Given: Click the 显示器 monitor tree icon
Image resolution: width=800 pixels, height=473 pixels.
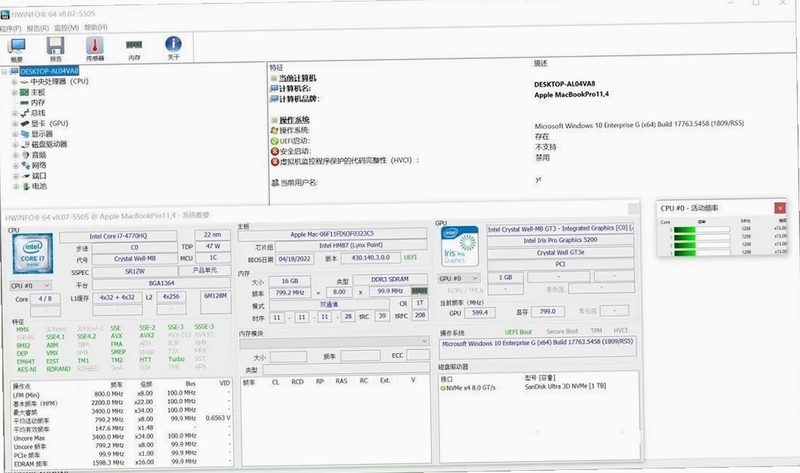Looking at the screenshot, I should coord(25,134).
